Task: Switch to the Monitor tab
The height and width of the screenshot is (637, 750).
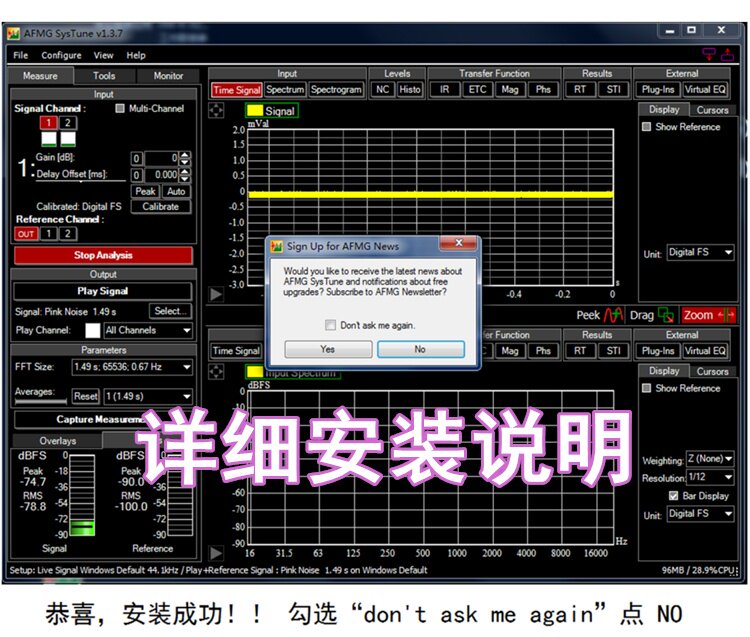Action: (168, 76)
